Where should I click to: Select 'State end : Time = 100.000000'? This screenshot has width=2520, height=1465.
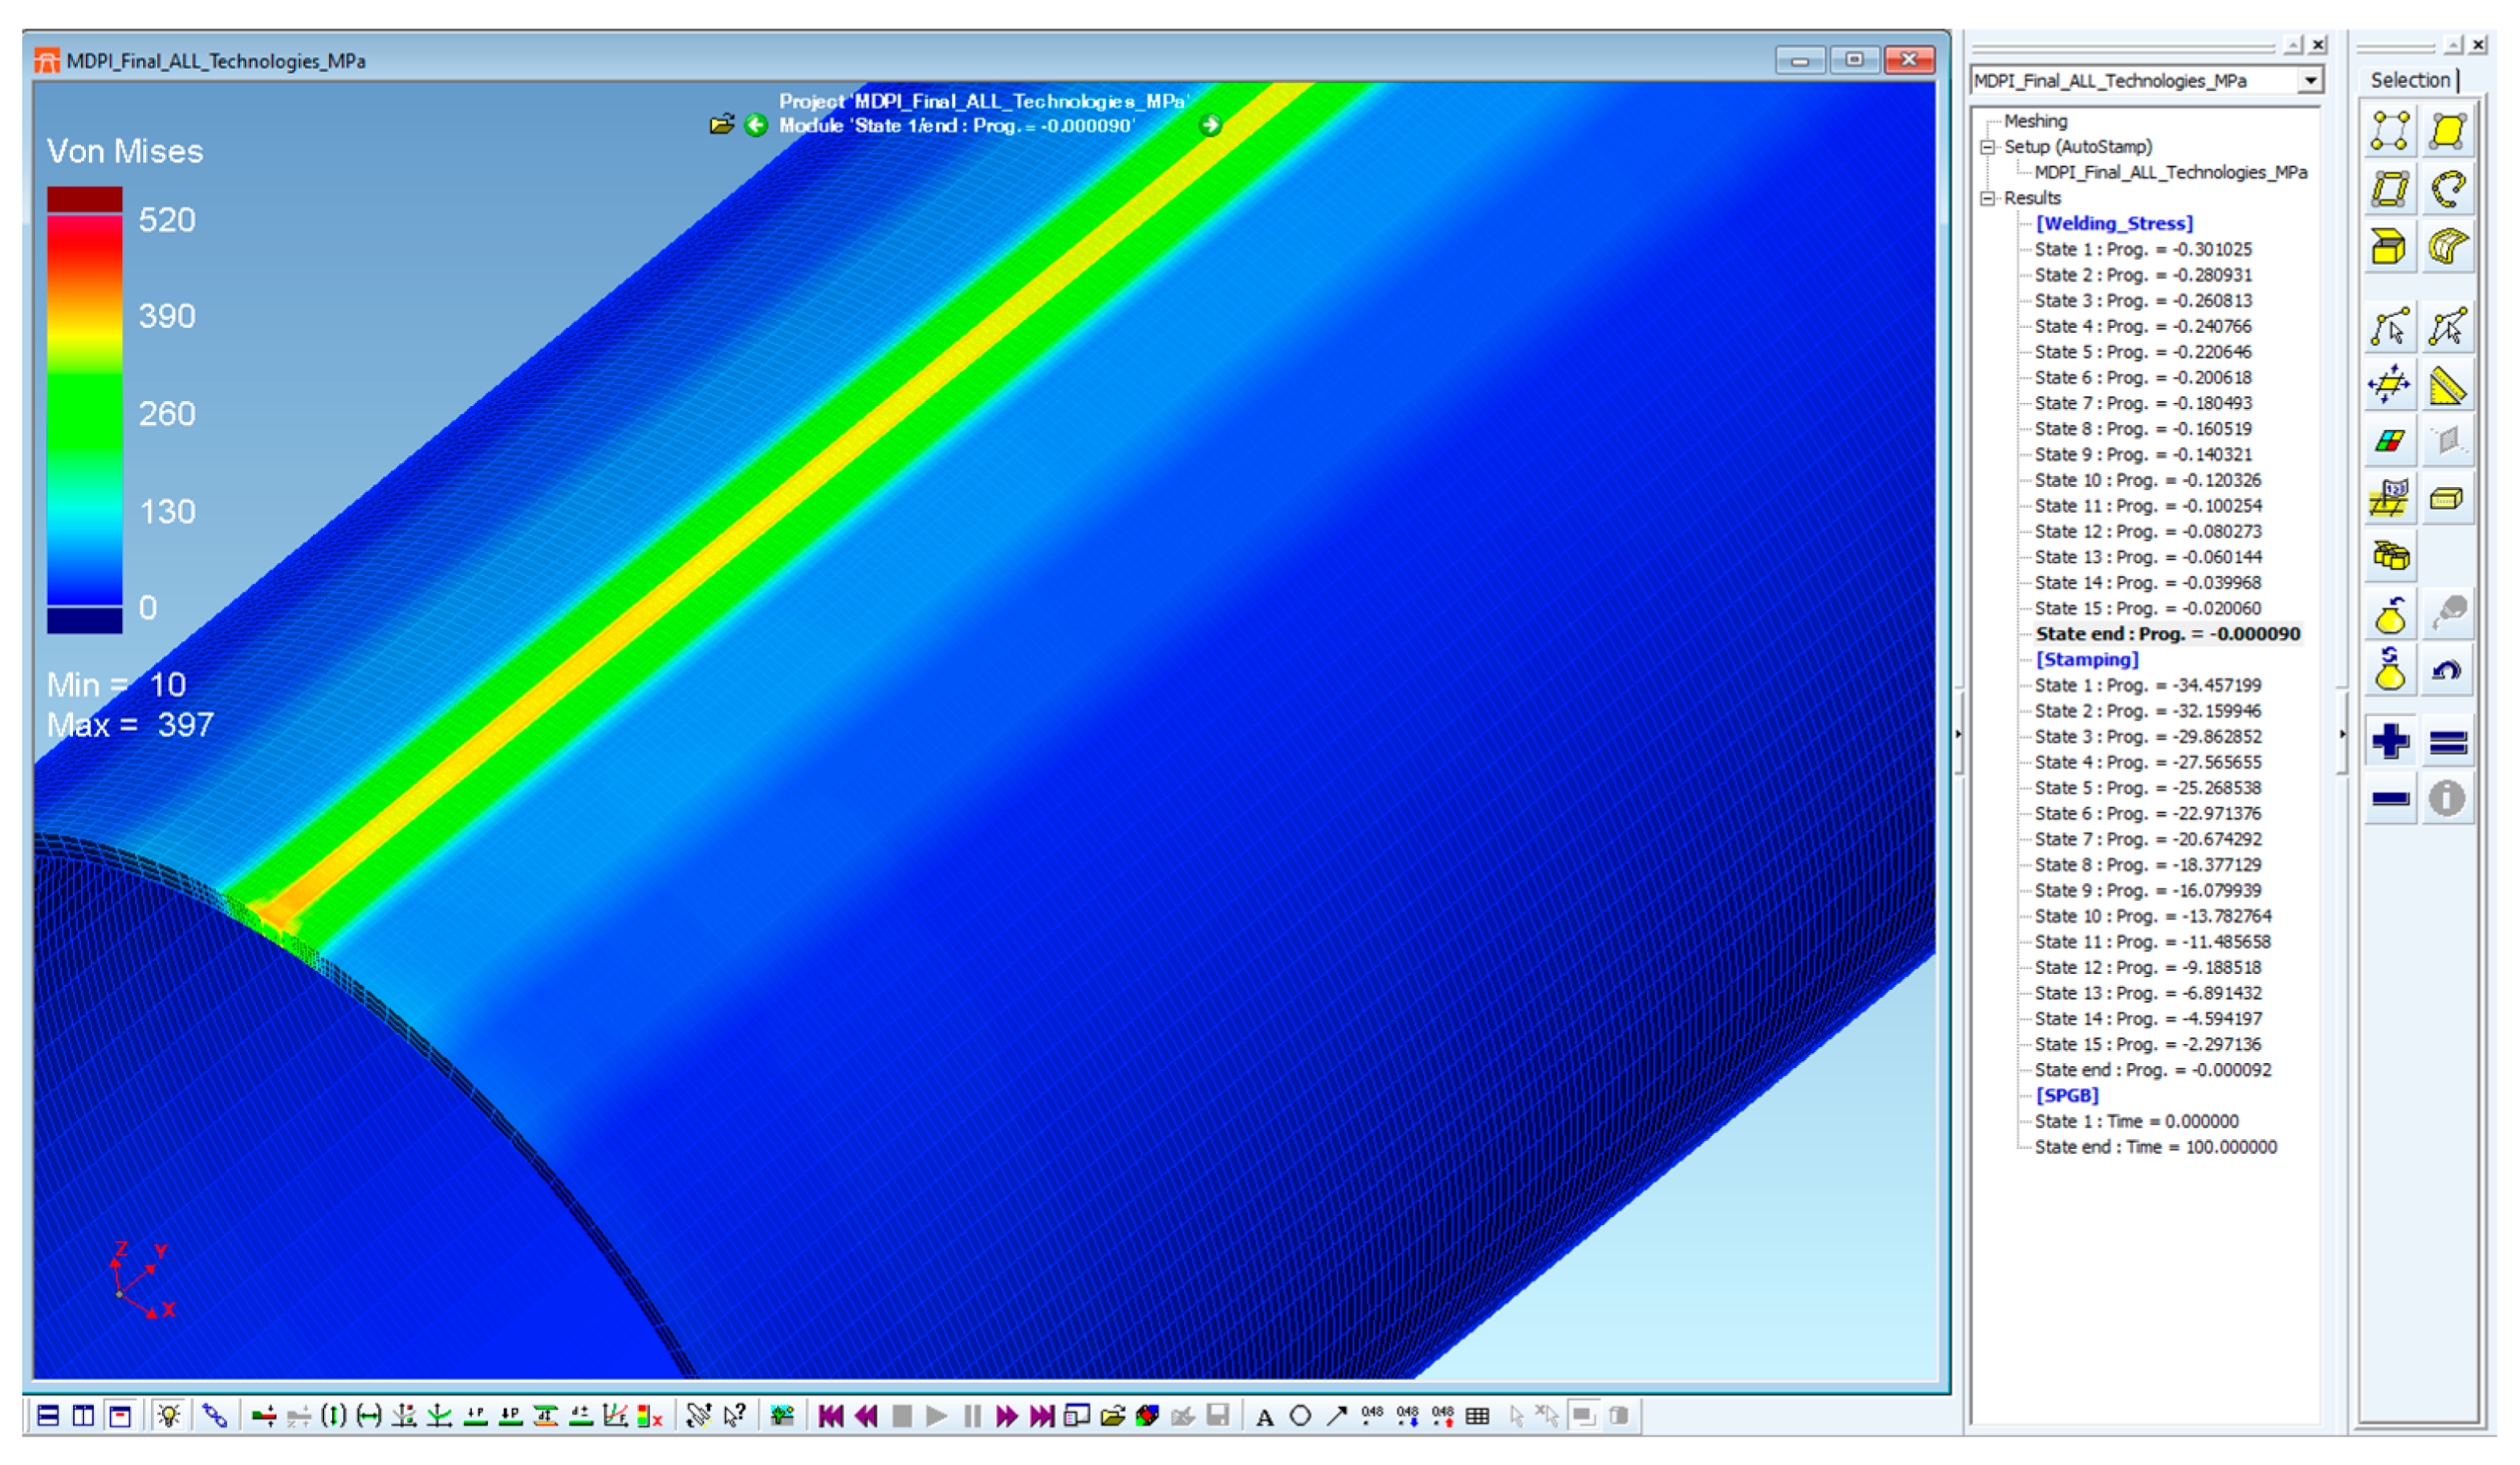pos(2156,1147)
